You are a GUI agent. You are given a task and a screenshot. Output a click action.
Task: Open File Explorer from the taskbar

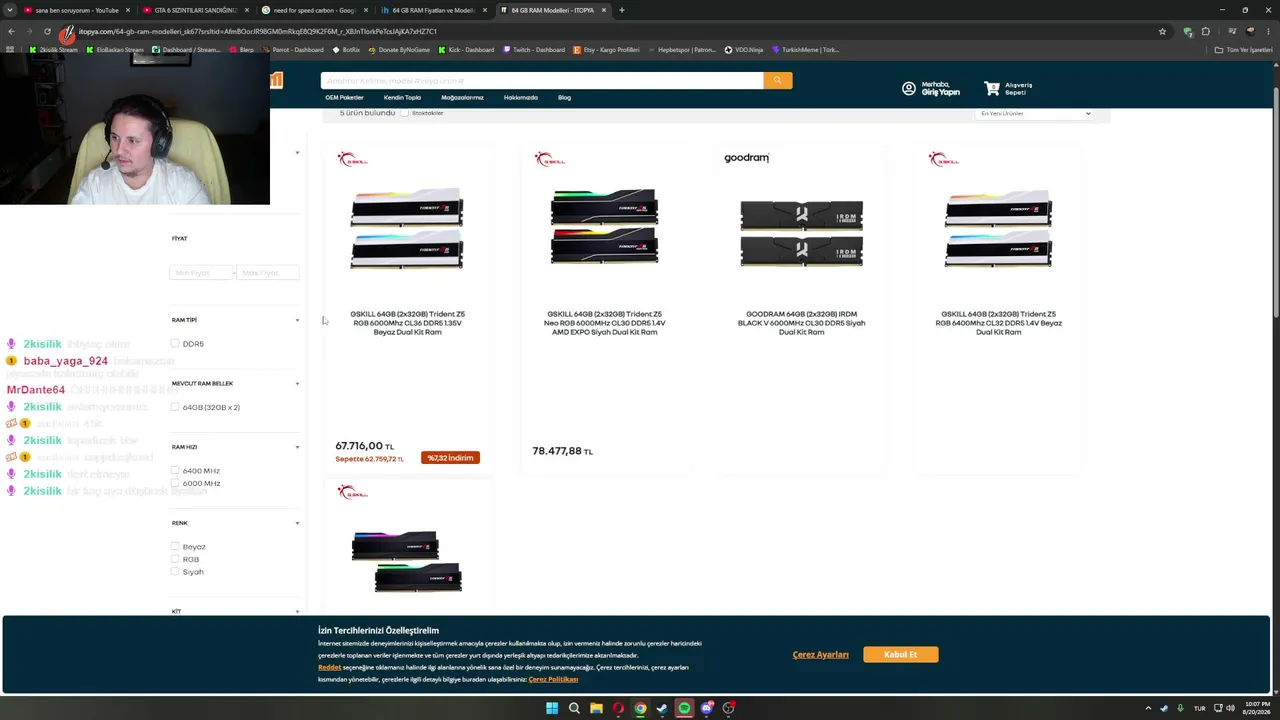click(596, 708)
